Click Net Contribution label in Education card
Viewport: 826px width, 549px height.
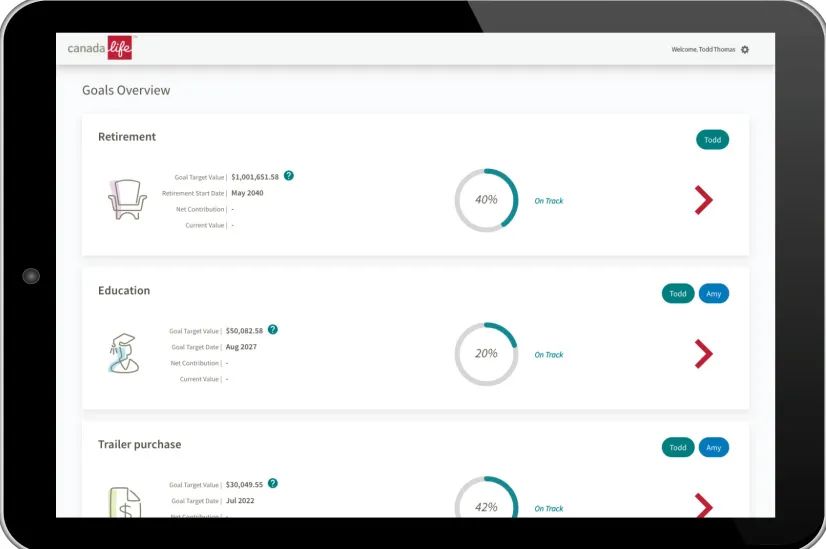pos(194,363)
